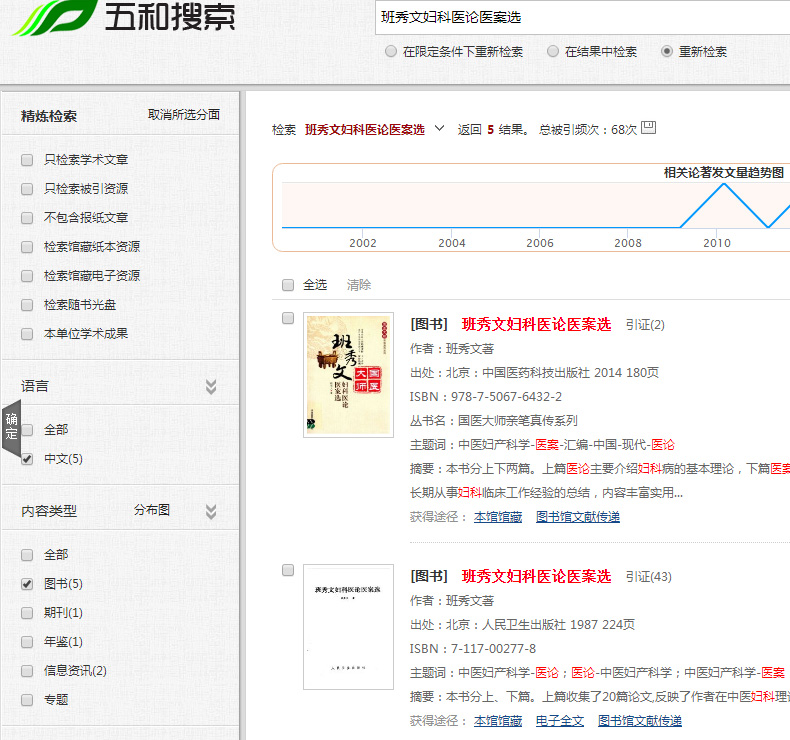Open 2014 edition book cover thumbnail
Screen dimensions: 790x740
(348, 375)
